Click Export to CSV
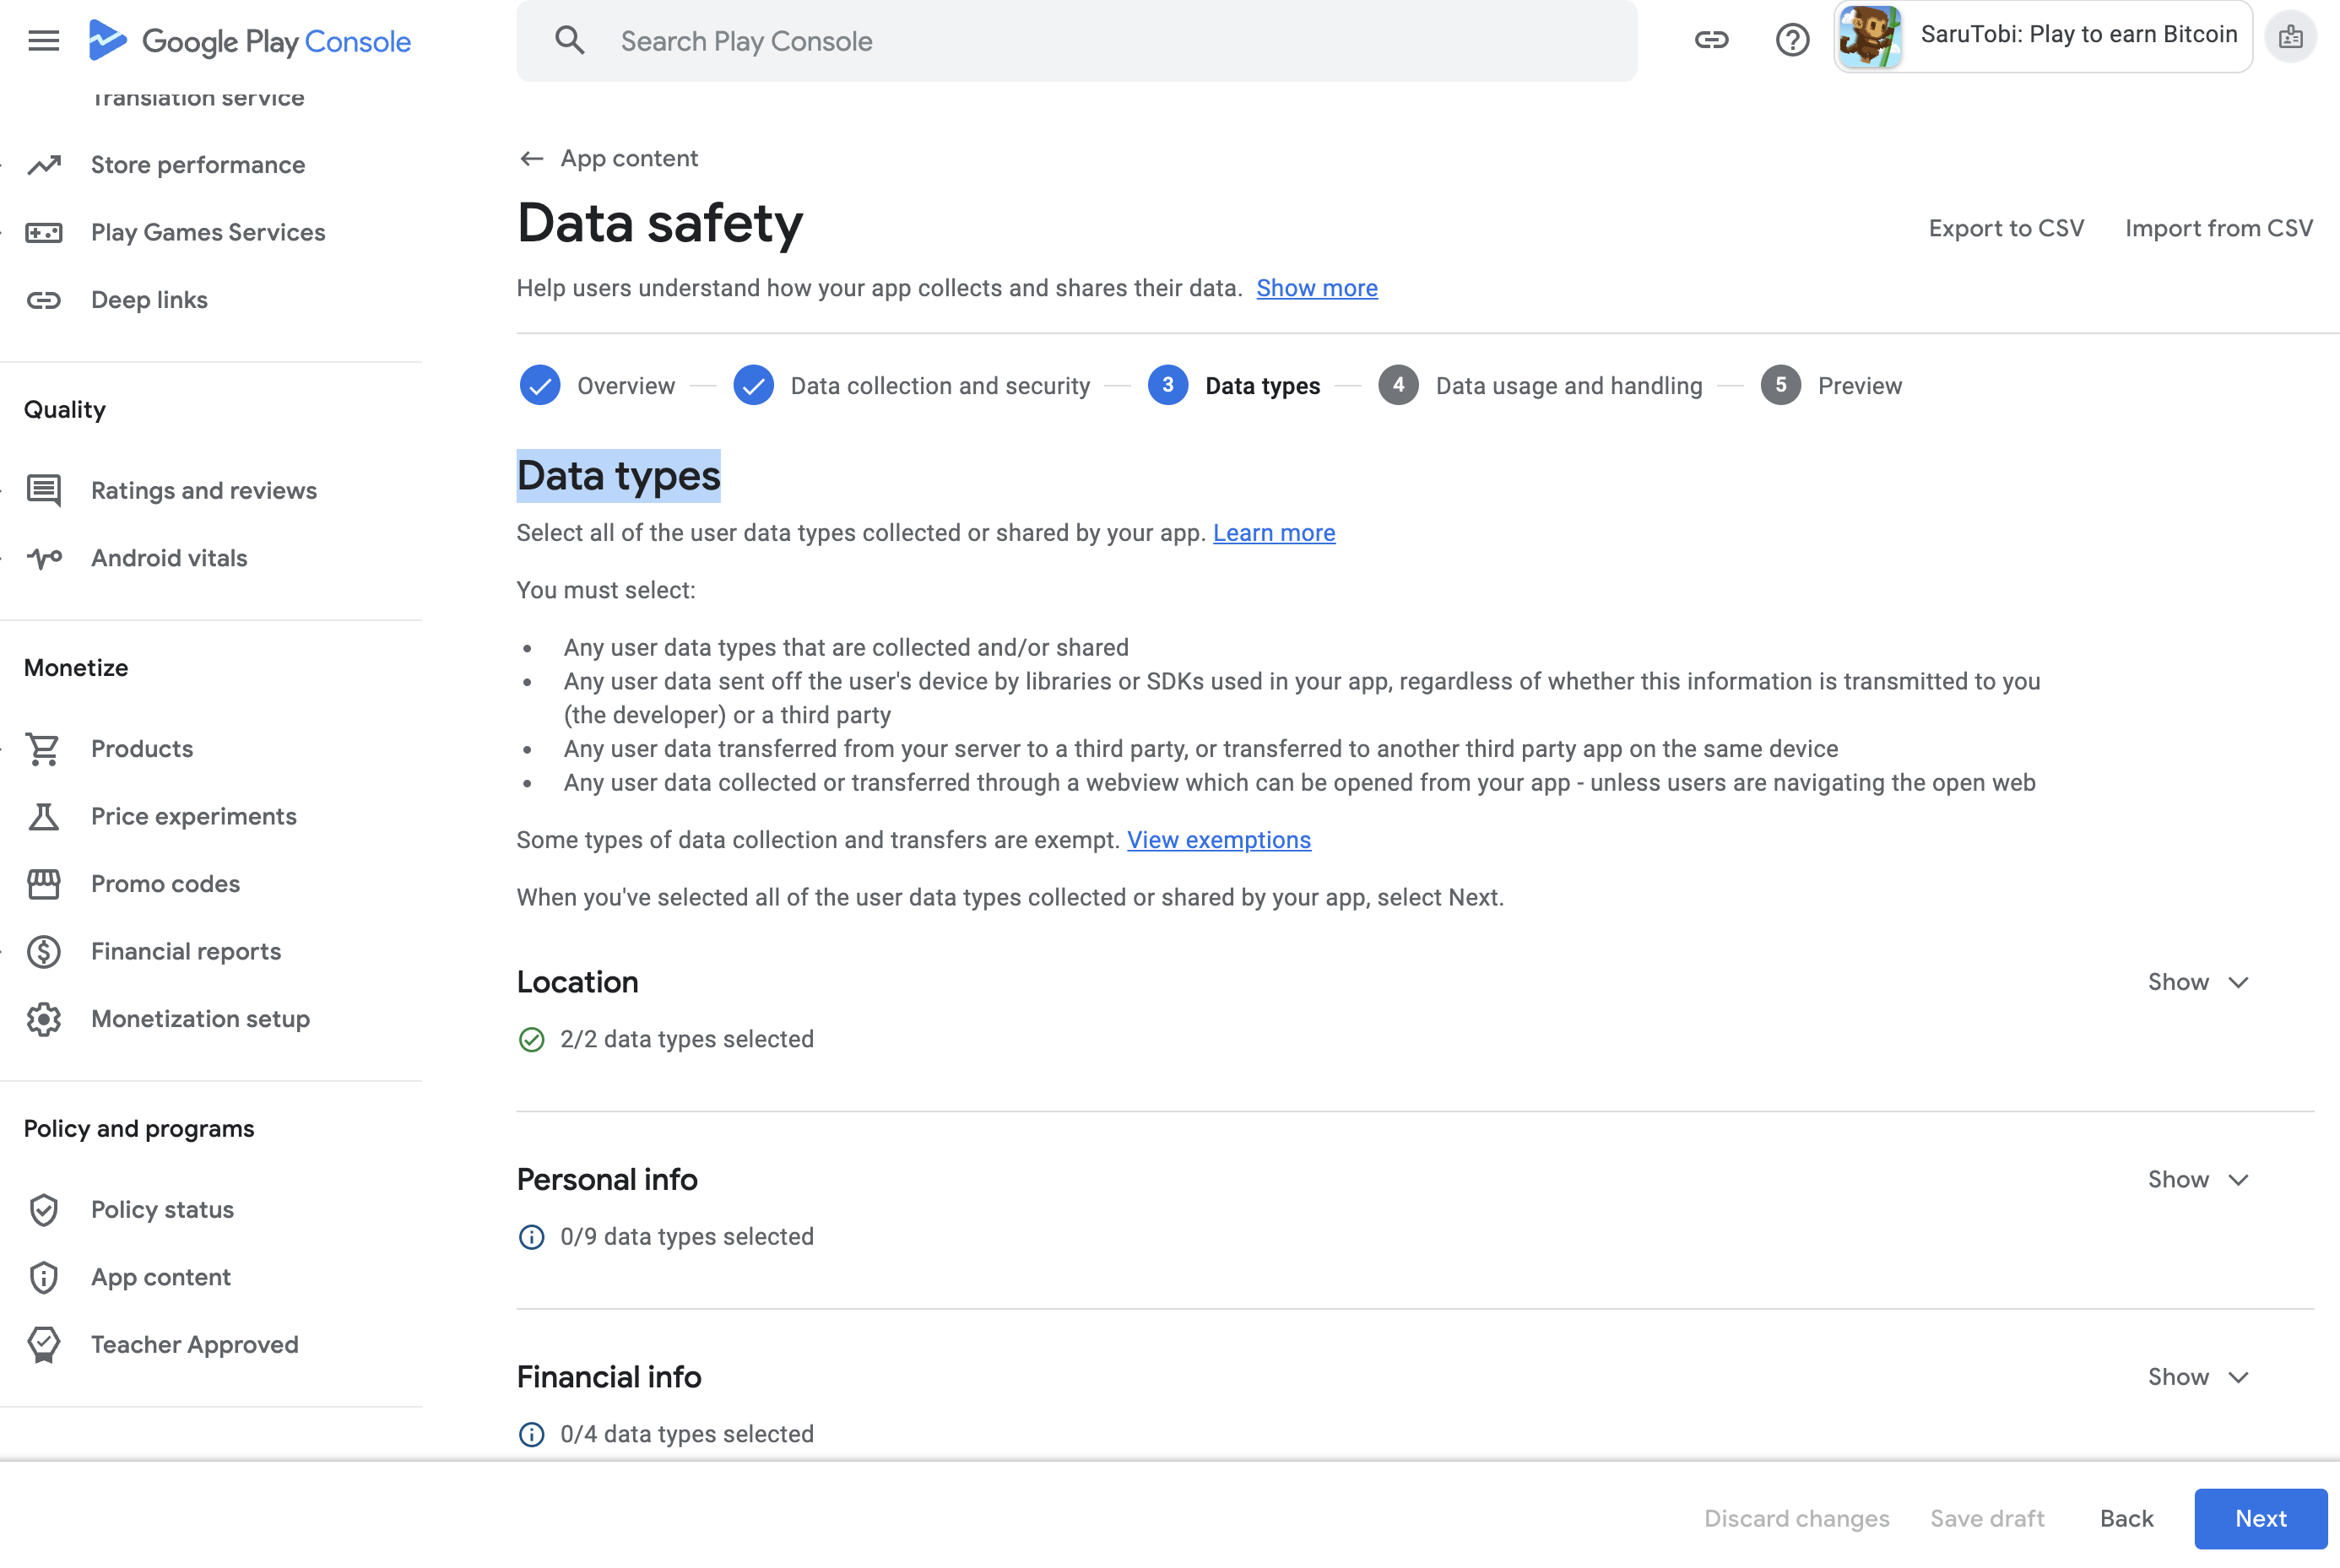This screenshot has width=2340, height=1568. click(x=2006, y=228)
